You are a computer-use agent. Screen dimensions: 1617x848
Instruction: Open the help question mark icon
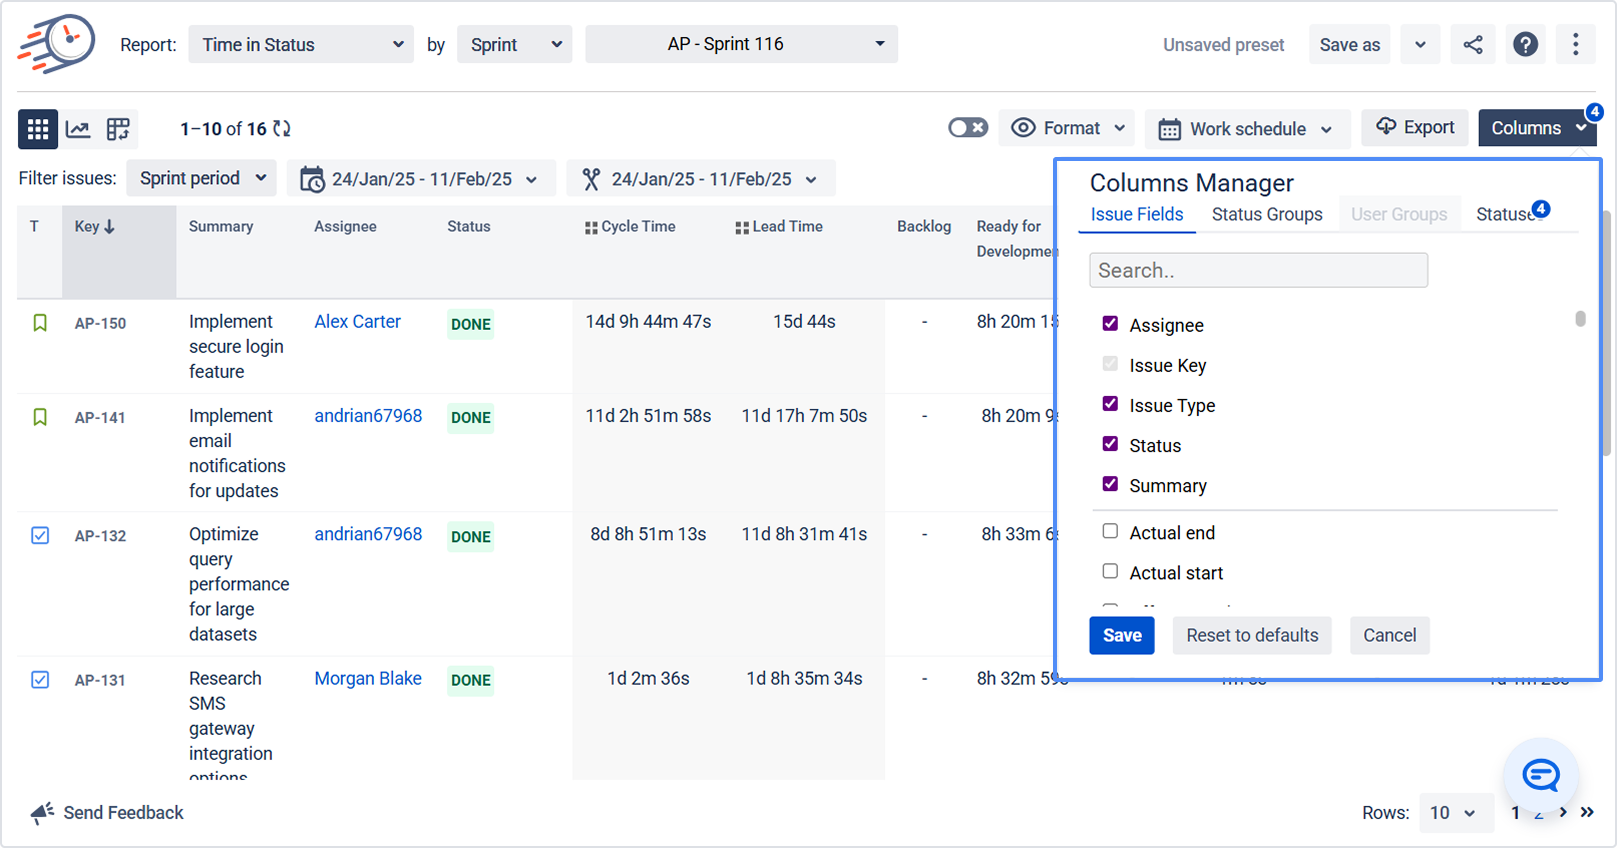(x=1525, y=45)
